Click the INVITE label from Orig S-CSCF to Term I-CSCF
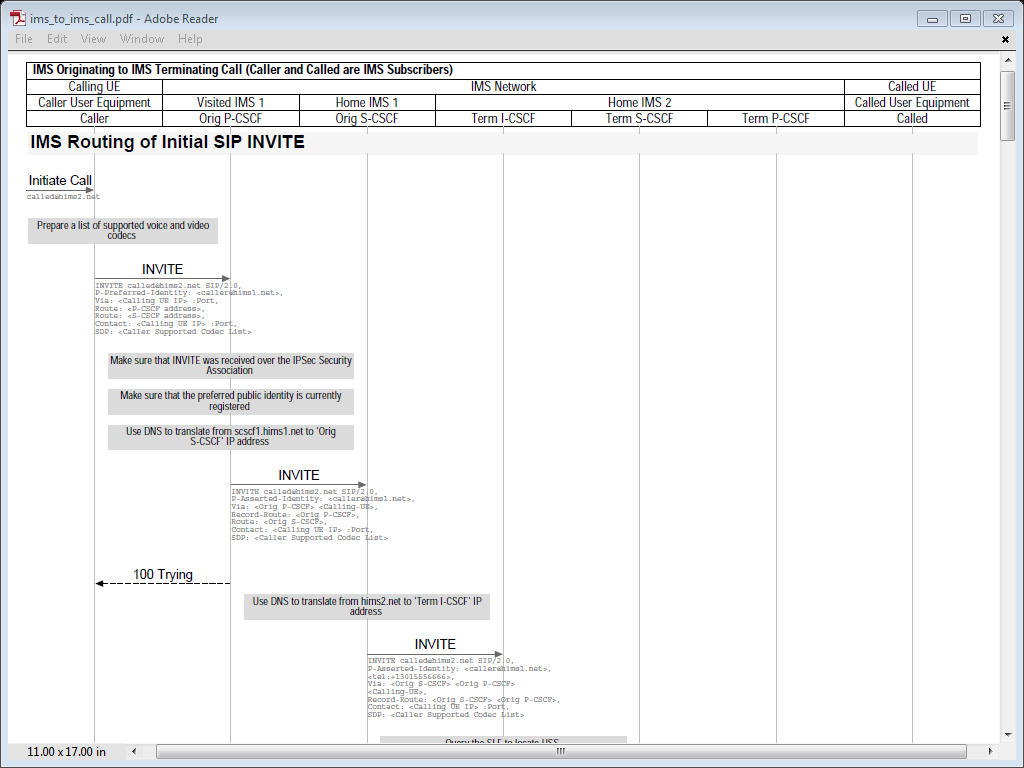 [435, 644]
